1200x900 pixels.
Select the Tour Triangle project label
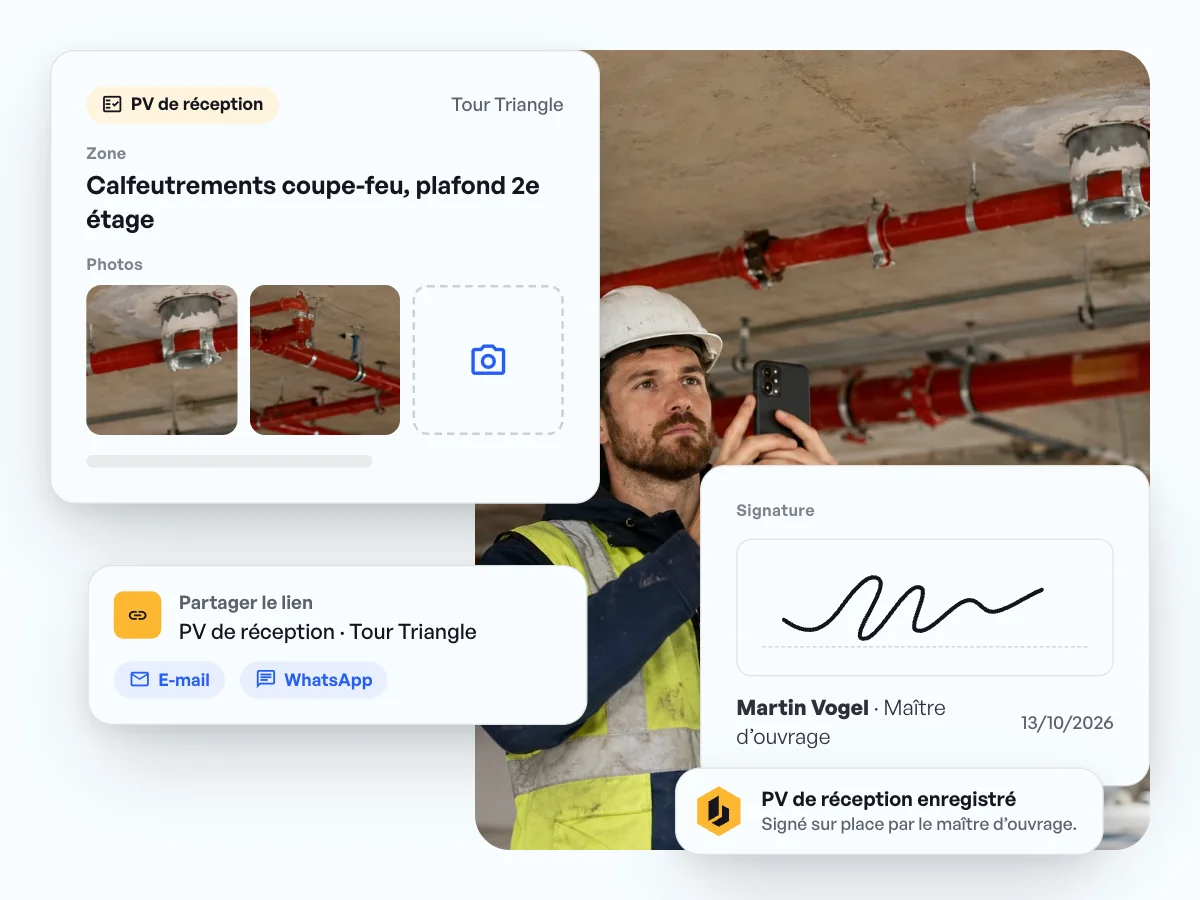[507, 105]
